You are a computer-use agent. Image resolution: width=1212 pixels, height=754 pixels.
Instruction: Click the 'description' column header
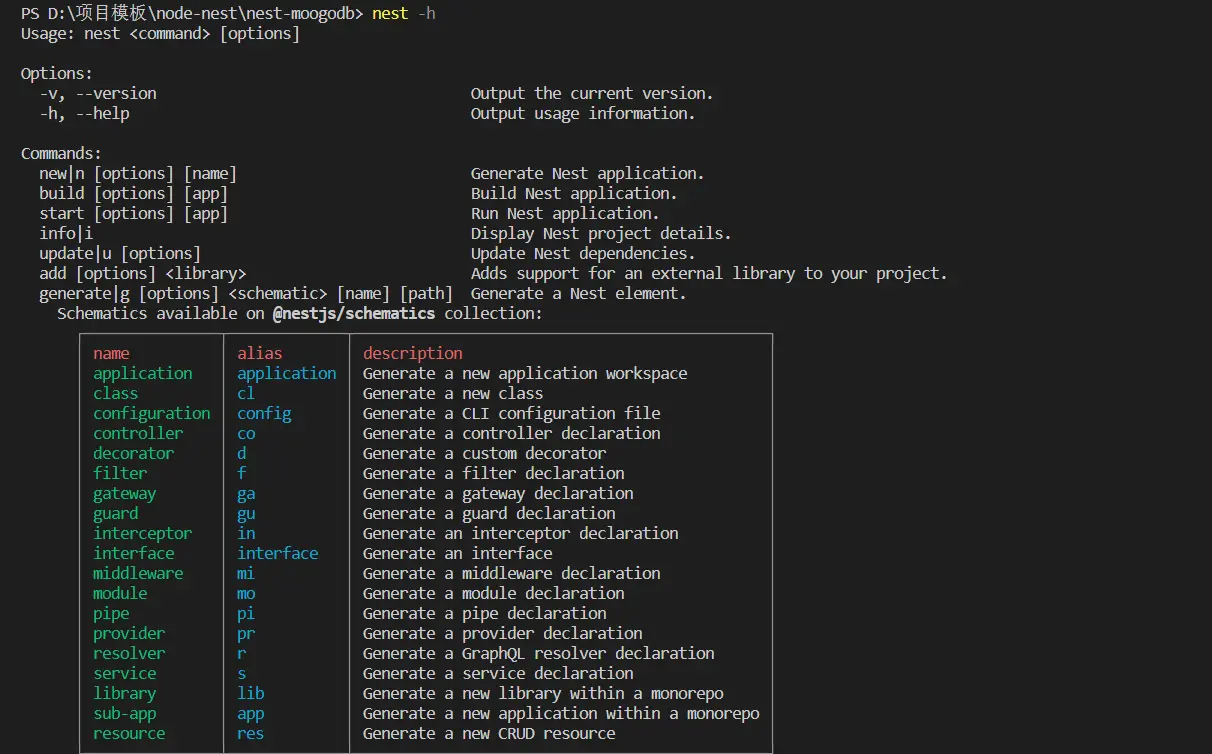(413, 353)
